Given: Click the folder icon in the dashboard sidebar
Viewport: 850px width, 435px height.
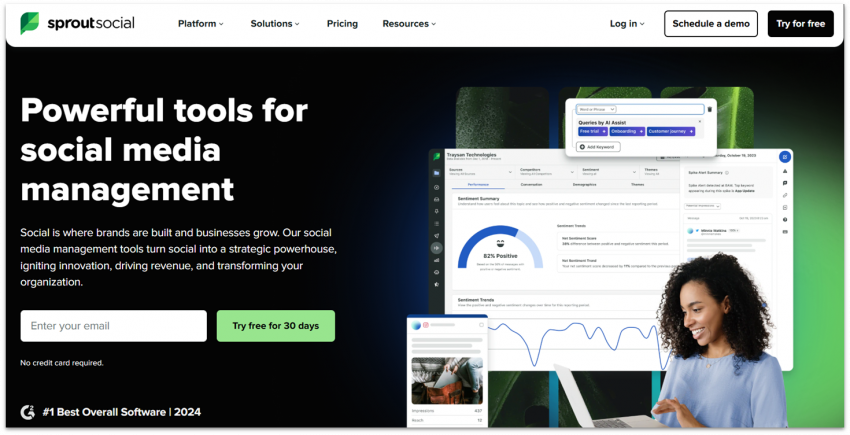Looking at the screenshot, I should 436,174.
